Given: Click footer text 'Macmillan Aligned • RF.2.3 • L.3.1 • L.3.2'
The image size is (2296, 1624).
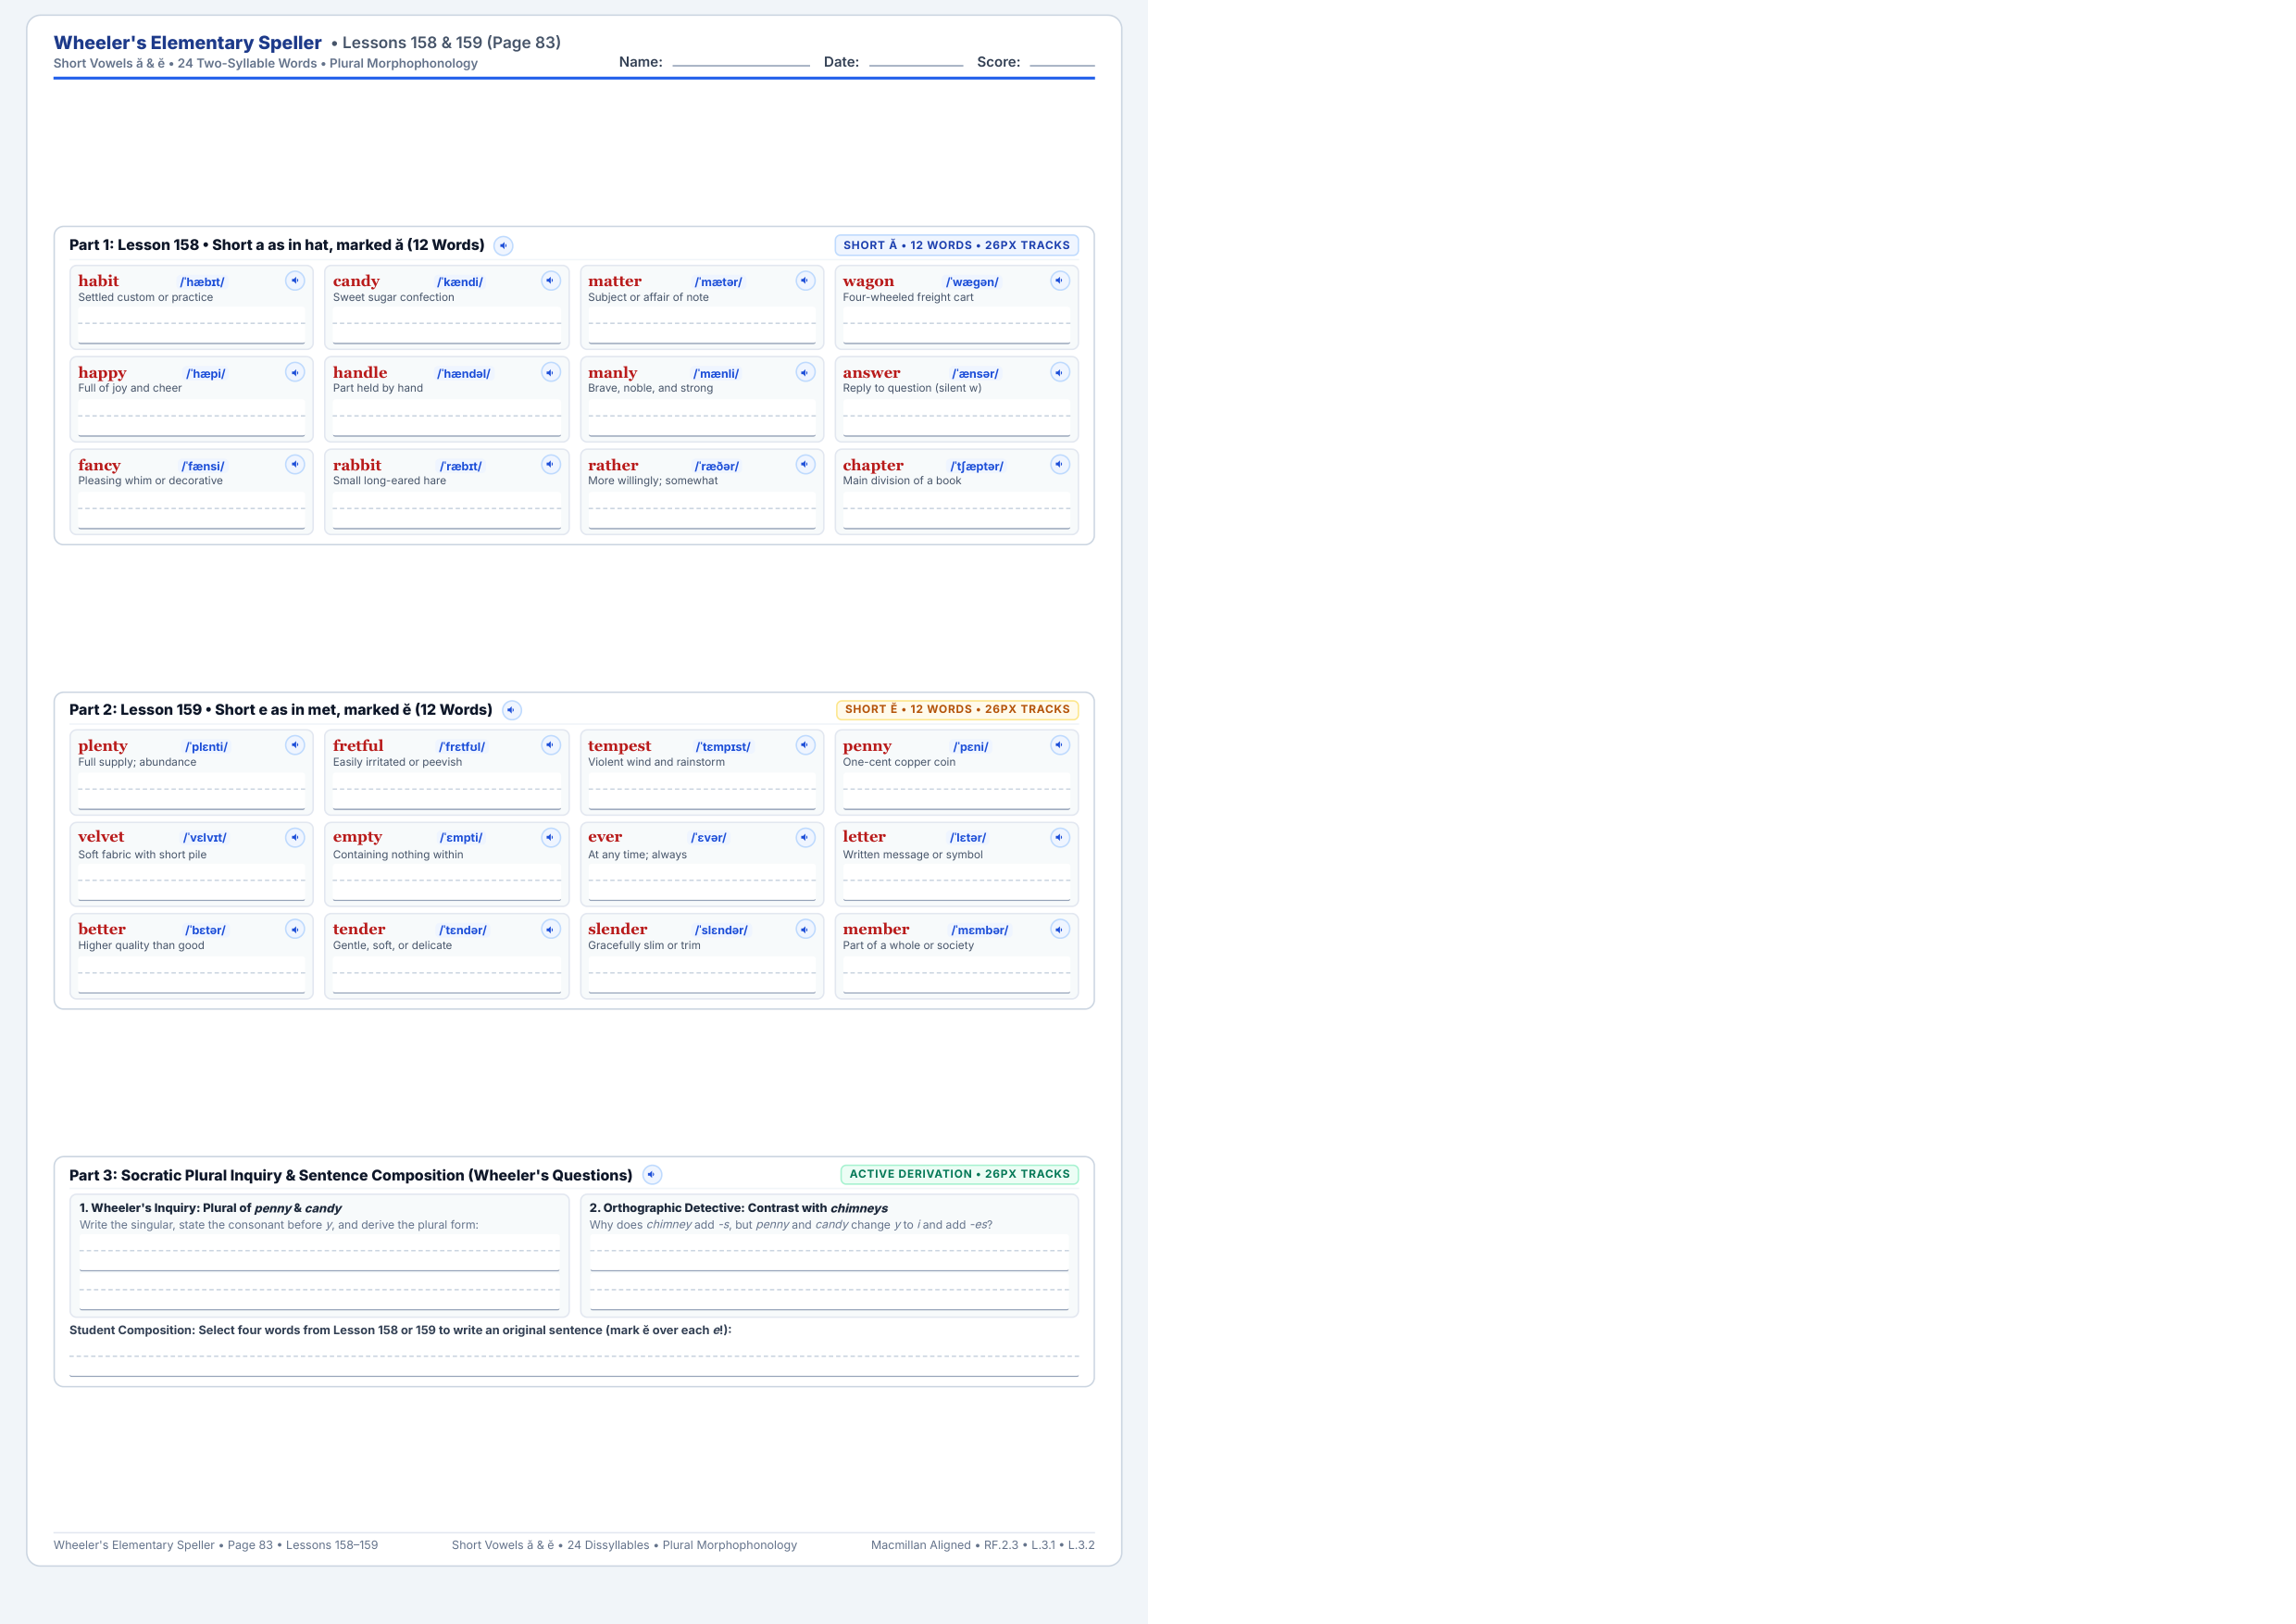Looking at the screenshot, I should tap(983, 1546).
